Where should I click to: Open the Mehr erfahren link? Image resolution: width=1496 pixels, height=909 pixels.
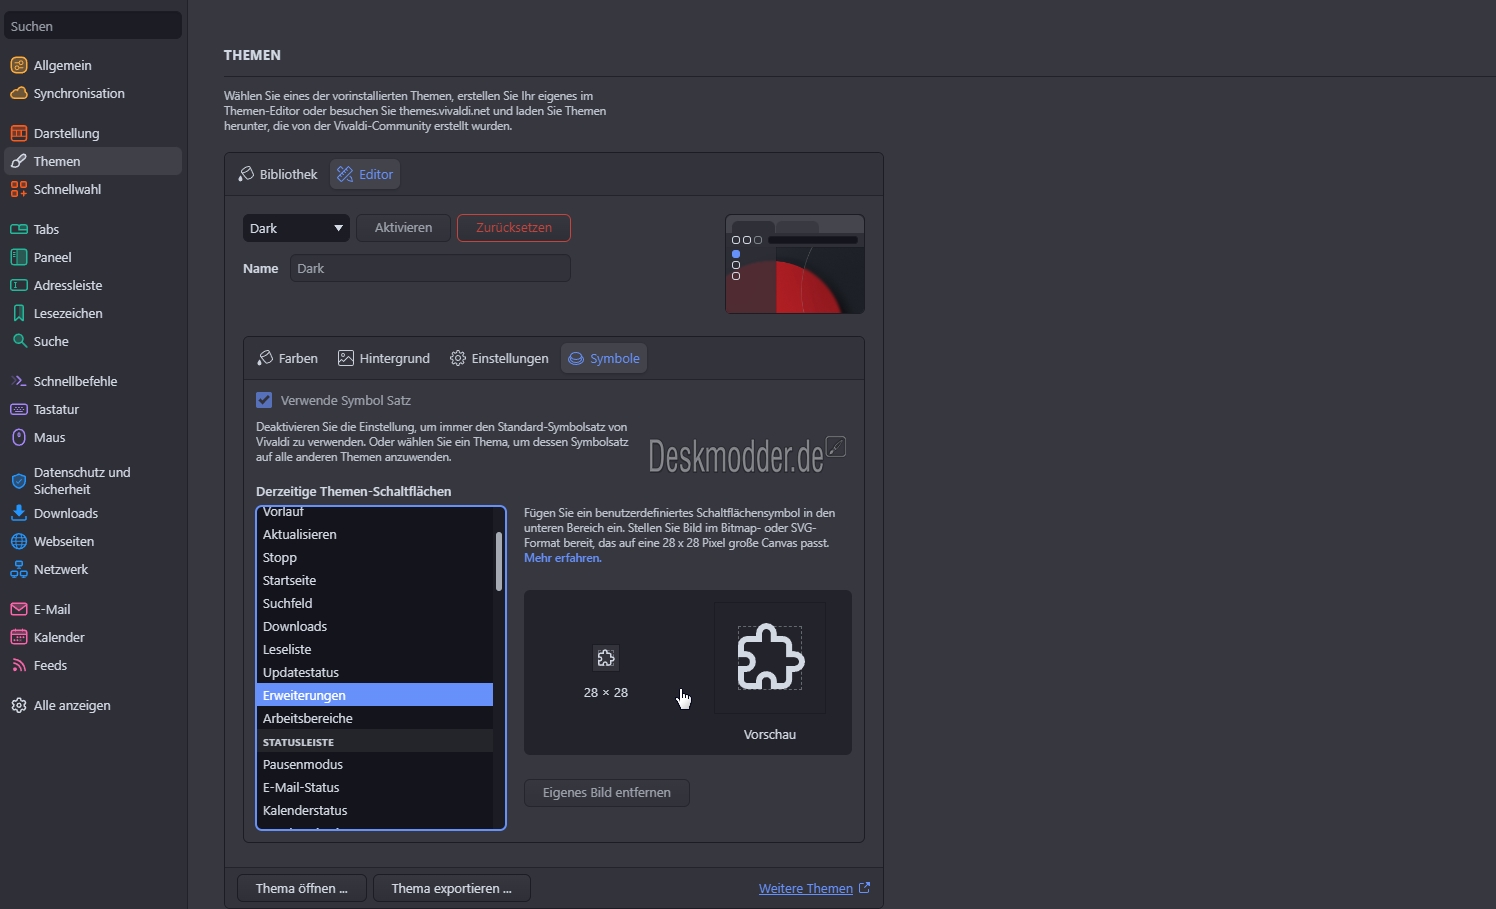(563, 558)
